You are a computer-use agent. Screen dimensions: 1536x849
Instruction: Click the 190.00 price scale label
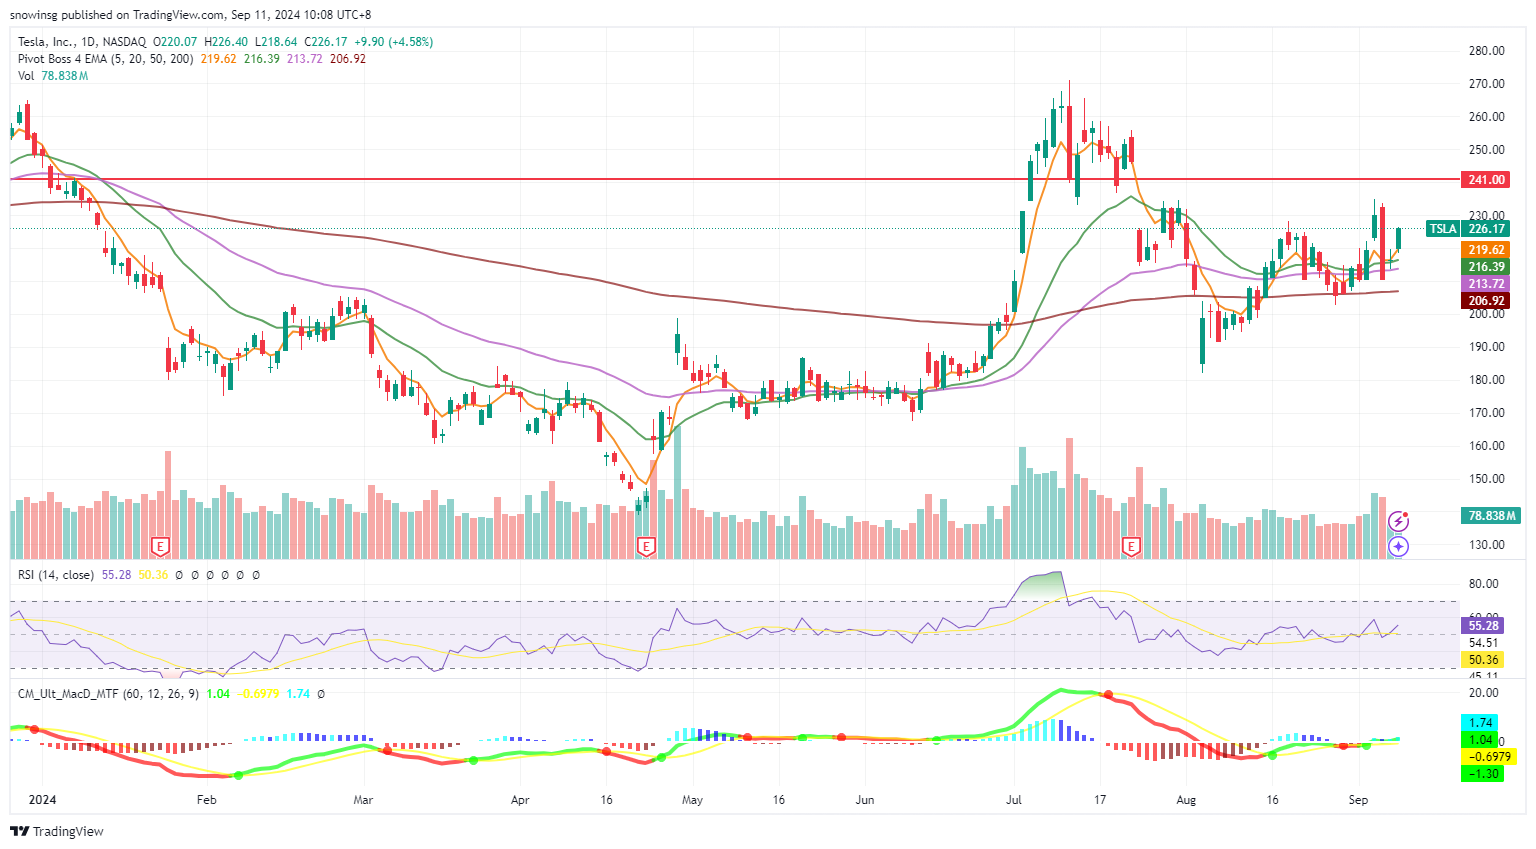coord(1486,347)
